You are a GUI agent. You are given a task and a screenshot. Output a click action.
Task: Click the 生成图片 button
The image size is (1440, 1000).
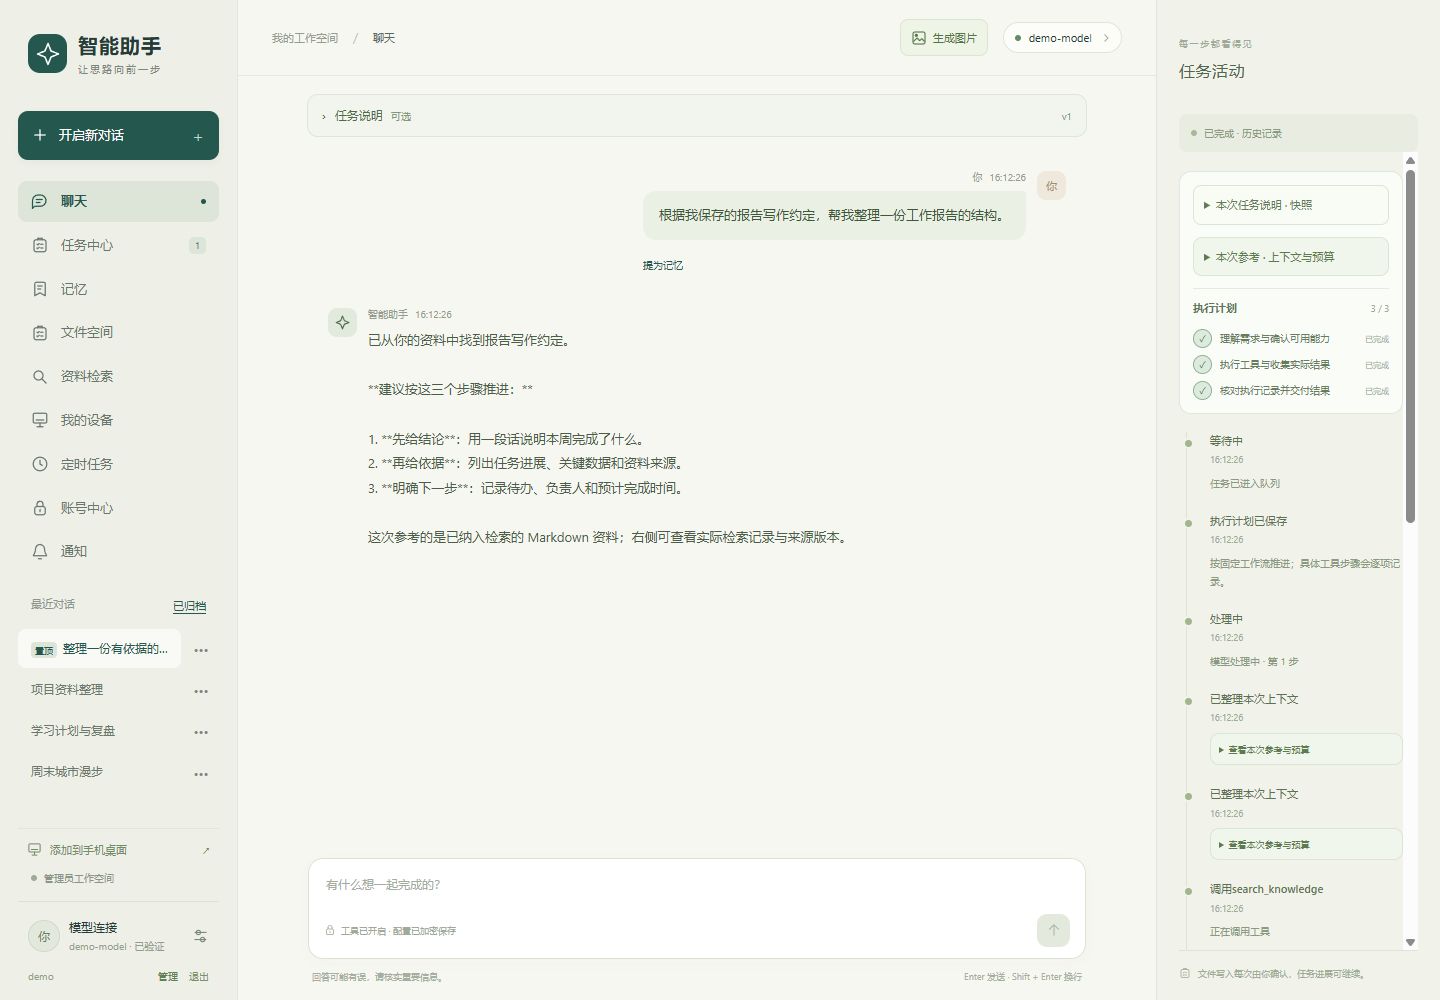click(944, 38)
